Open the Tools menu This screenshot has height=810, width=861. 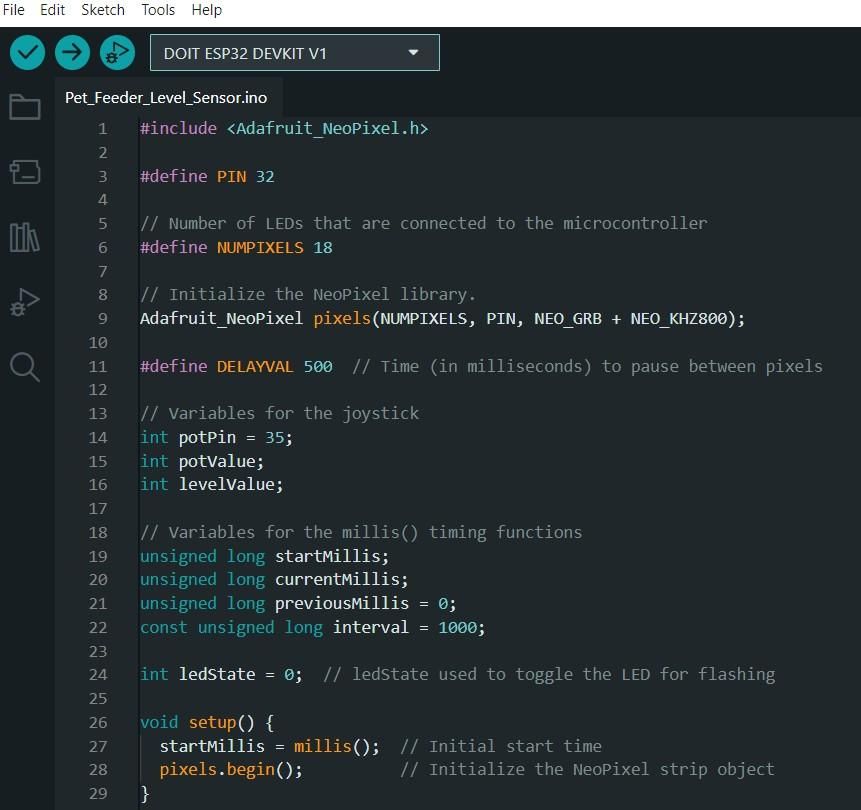[x=158, y=10]
